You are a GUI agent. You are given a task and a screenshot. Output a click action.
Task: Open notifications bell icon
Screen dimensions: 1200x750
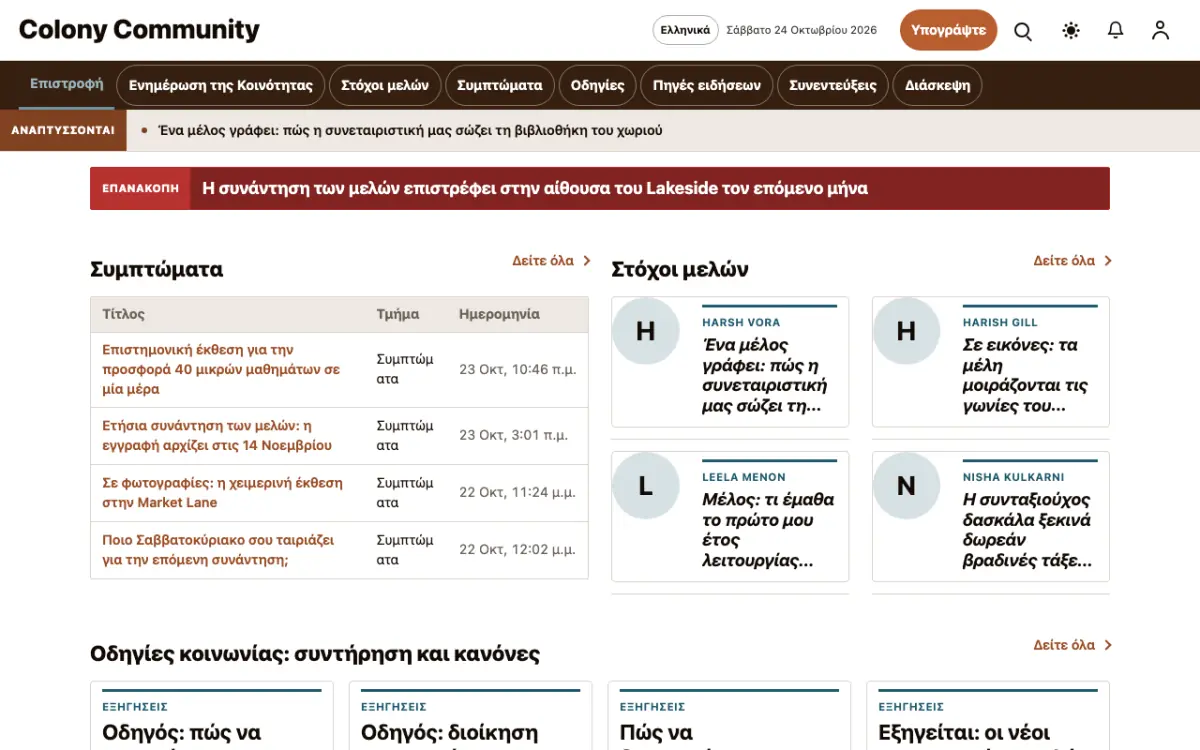pos(1116,31)
